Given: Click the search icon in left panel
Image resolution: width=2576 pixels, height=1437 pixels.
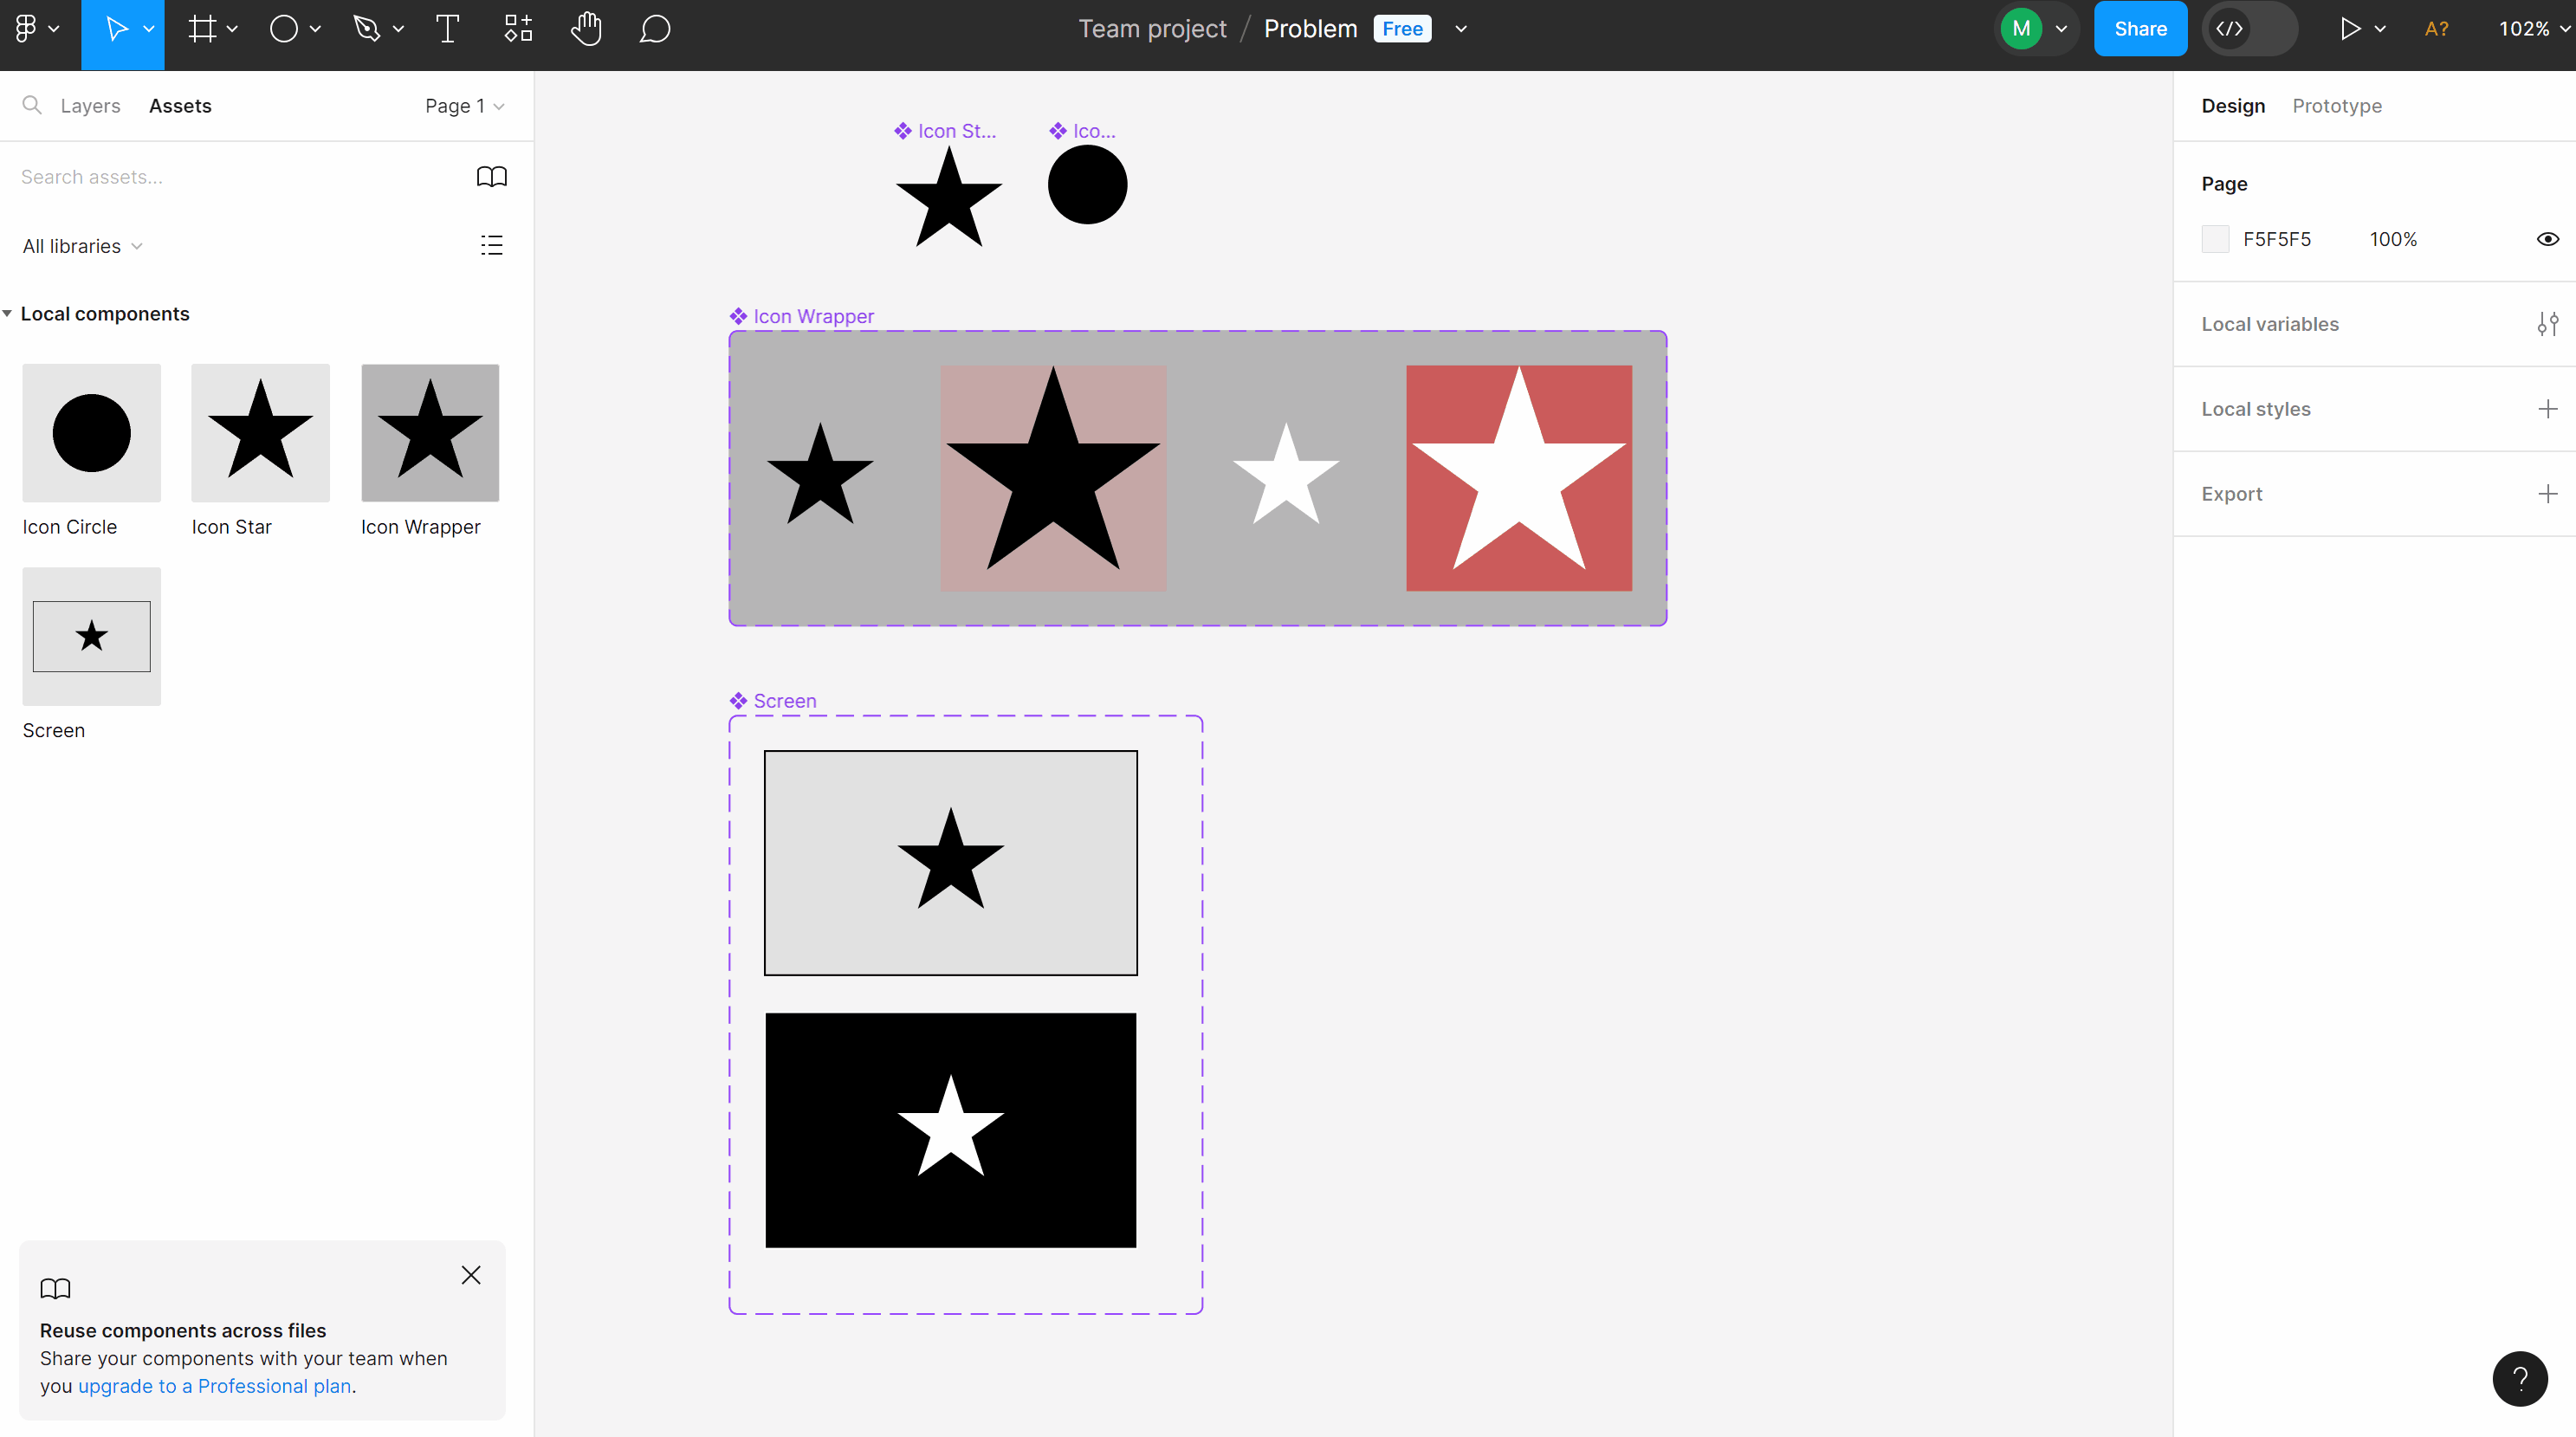Looking at the screenshot, I should coord(32,105).
